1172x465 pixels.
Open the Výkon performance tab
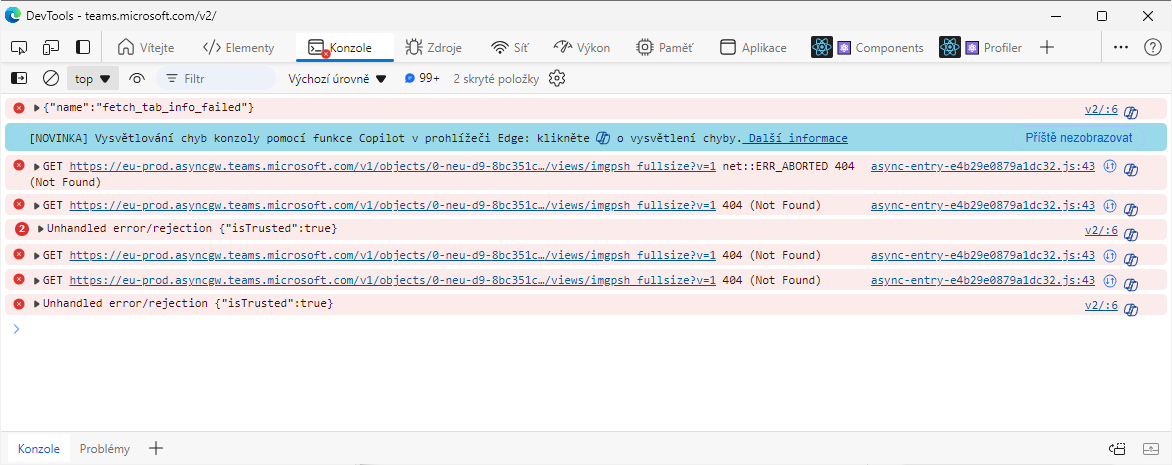tap(582, 47)
